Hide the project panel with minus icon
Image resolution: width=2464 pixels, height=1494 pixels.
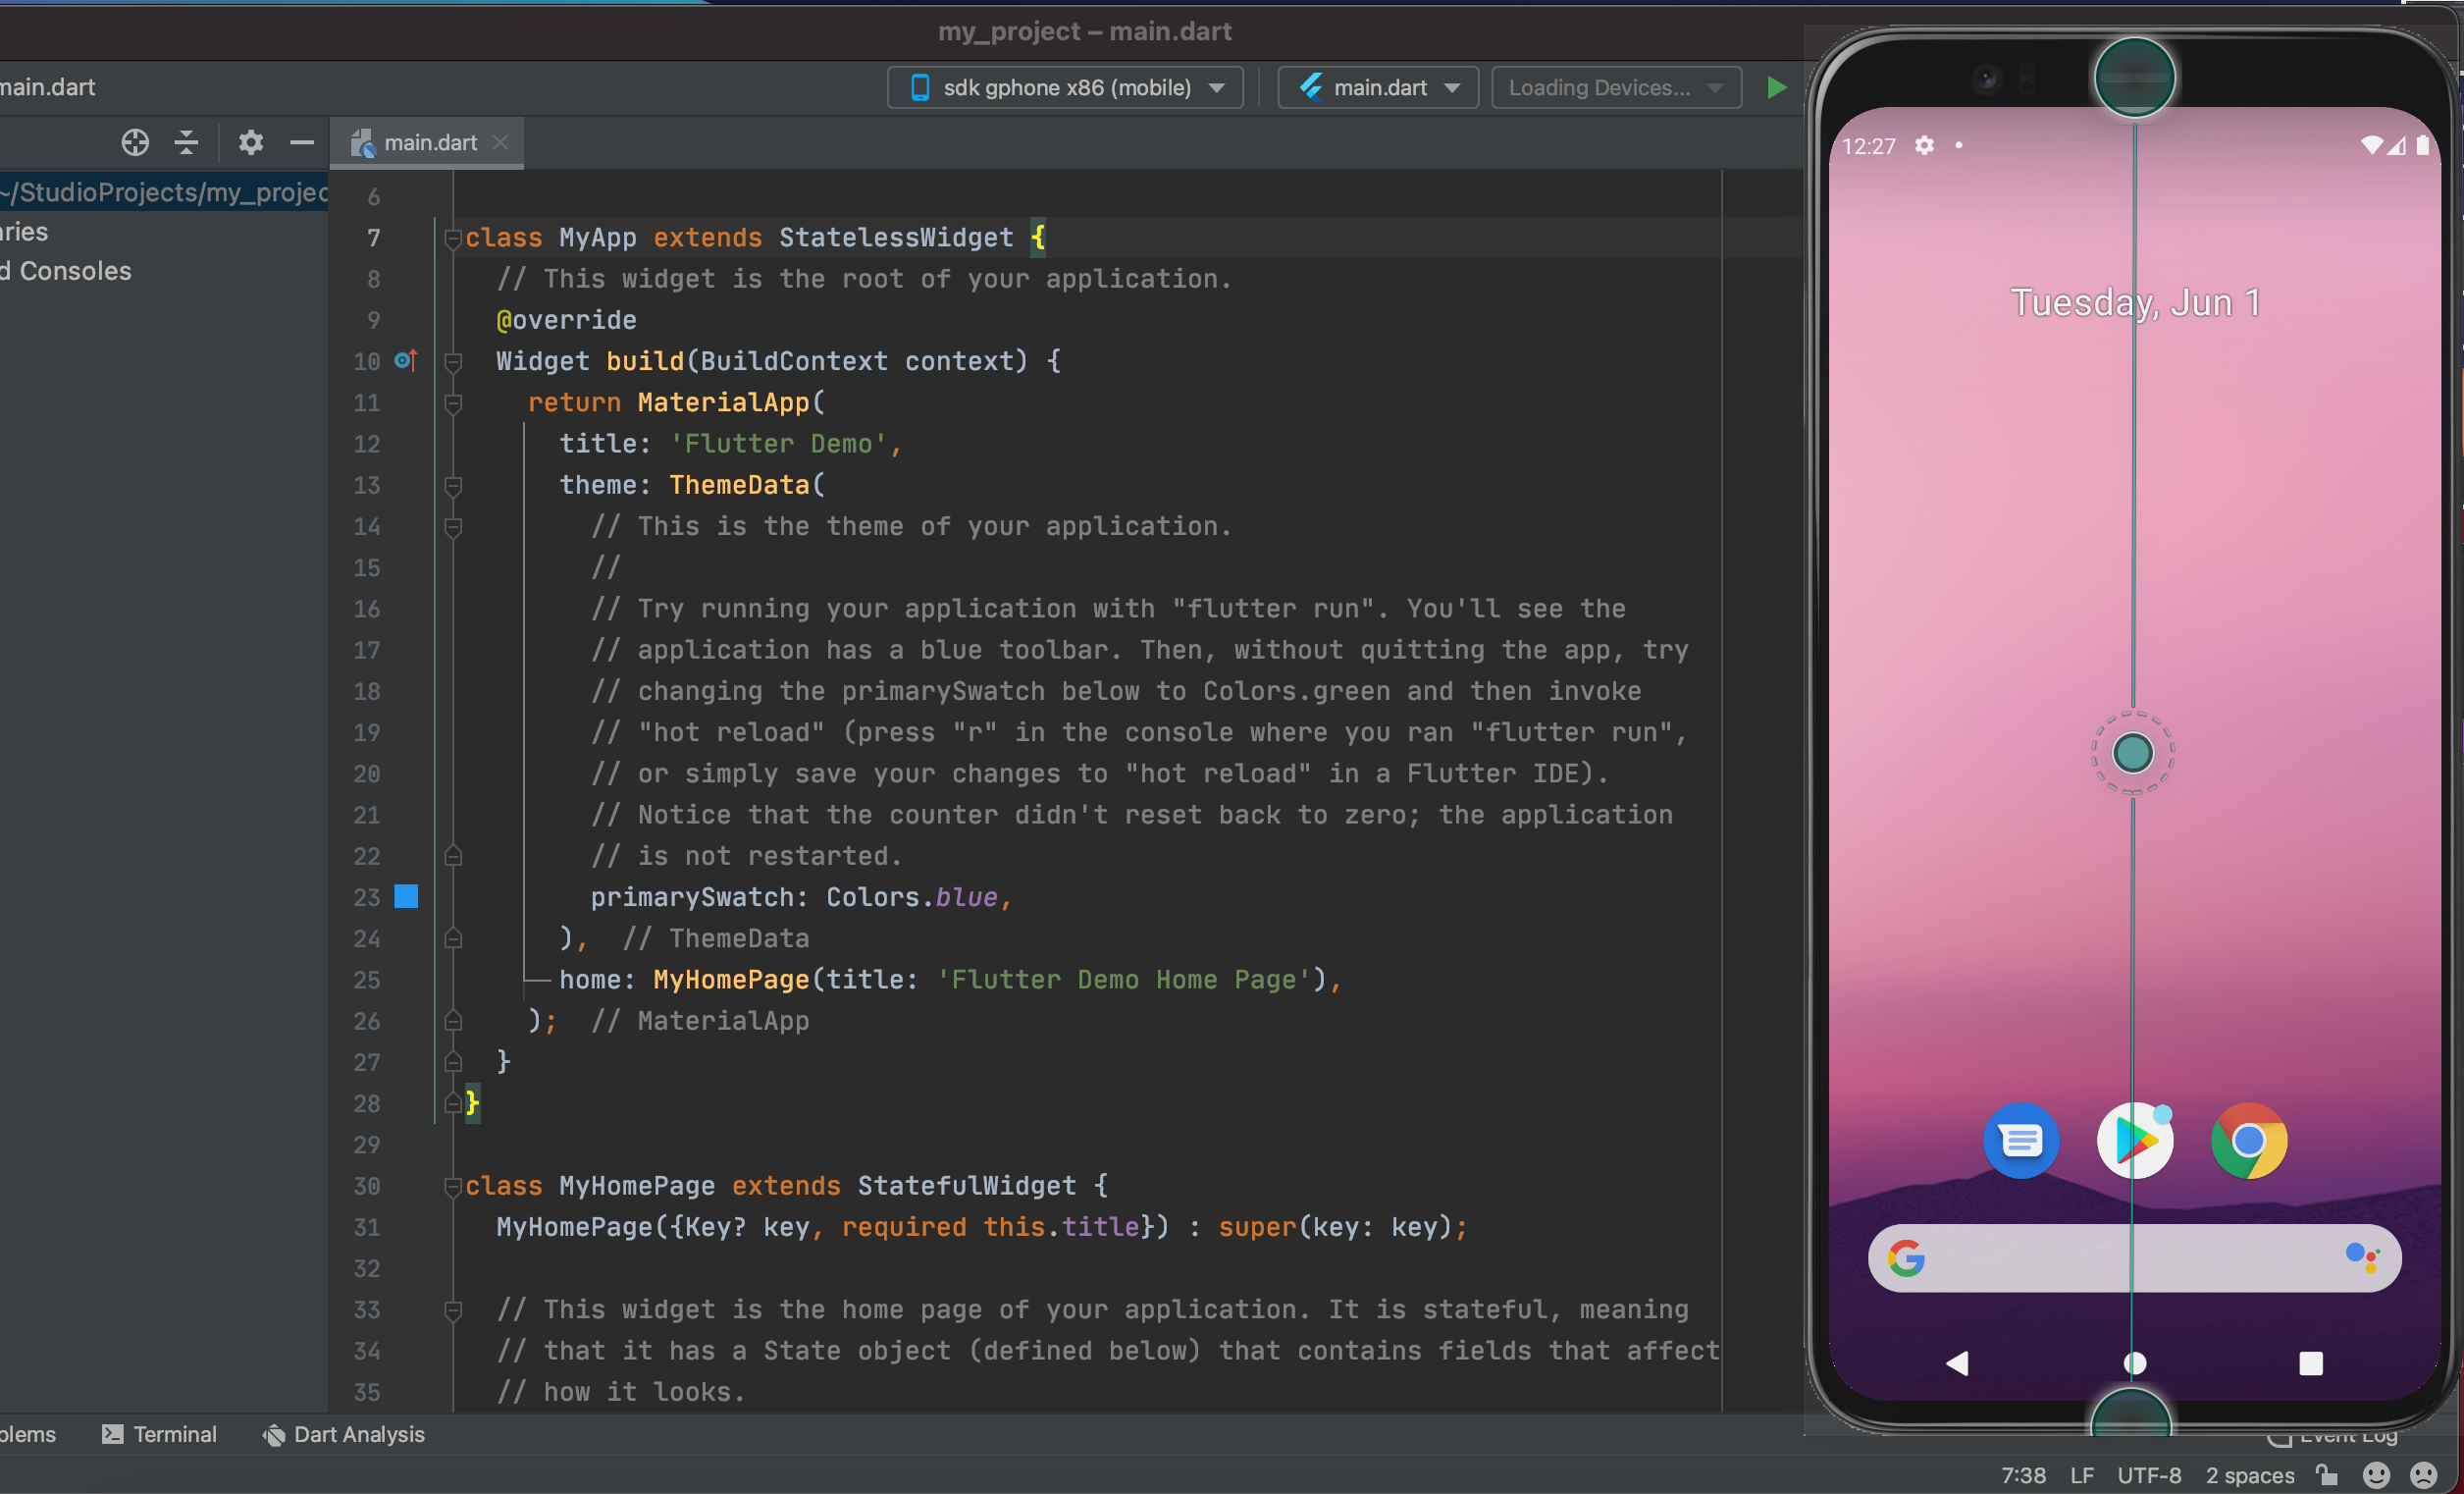click(301, 143)
